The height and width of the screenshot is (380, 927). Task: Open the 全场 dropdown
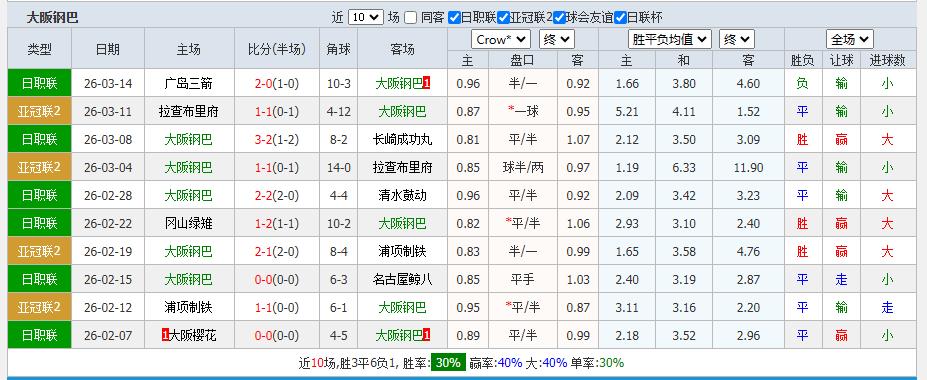click(850, 40)
